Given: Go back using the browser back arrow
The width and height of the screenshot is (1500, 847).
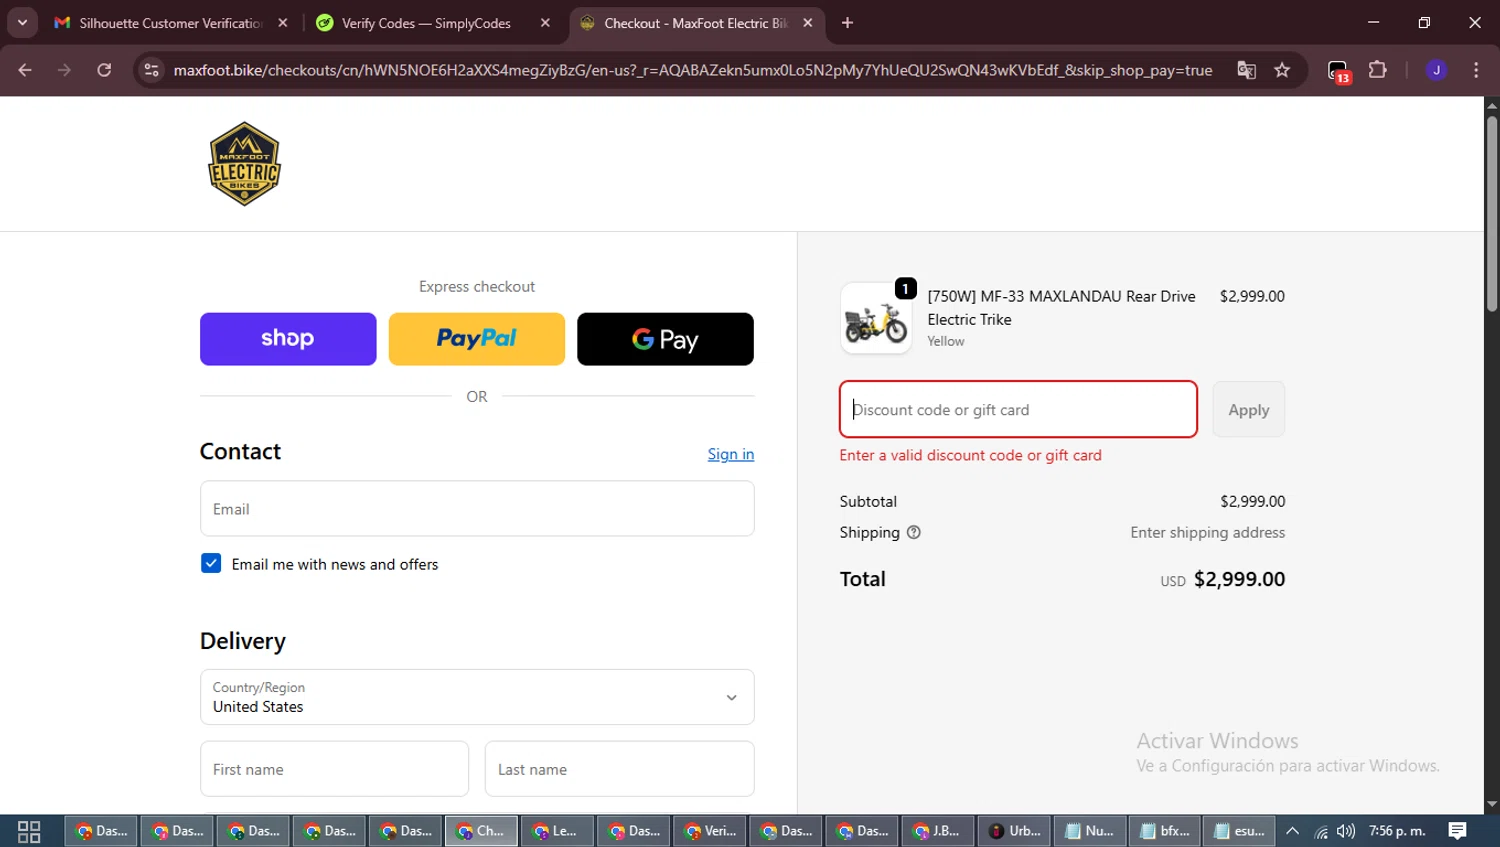Looking at the screenshot, I should (x=25, y=70).
